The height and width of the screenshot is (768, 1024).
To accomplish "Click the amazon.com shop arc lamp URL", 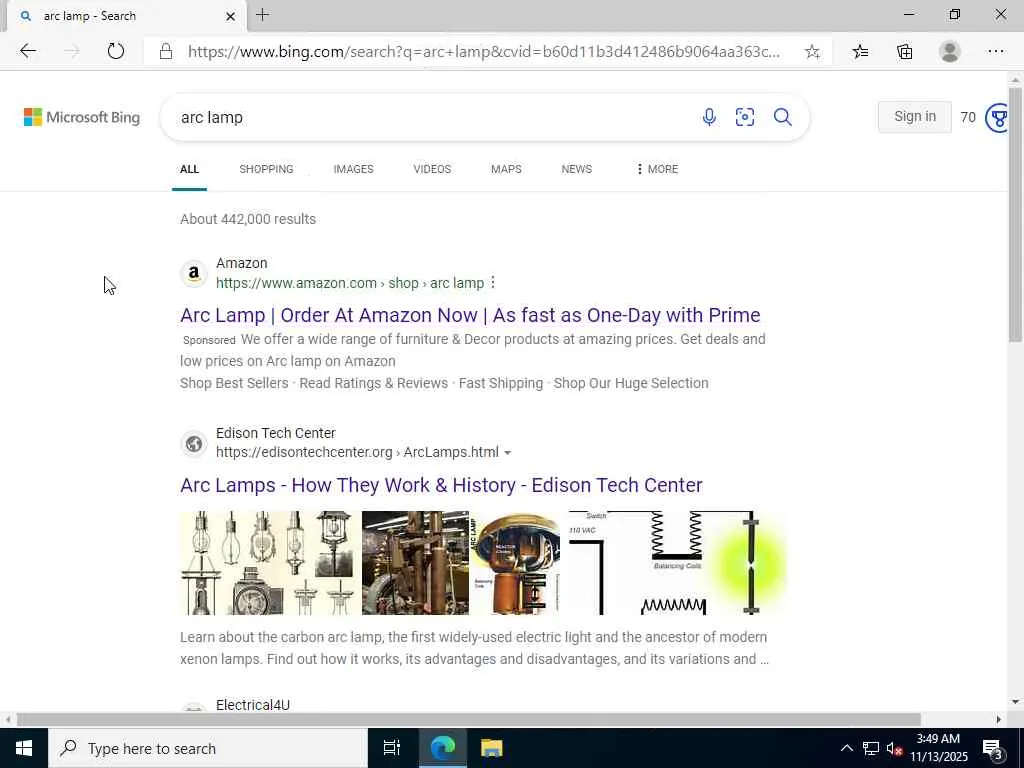I will click(x=350, y=283).
